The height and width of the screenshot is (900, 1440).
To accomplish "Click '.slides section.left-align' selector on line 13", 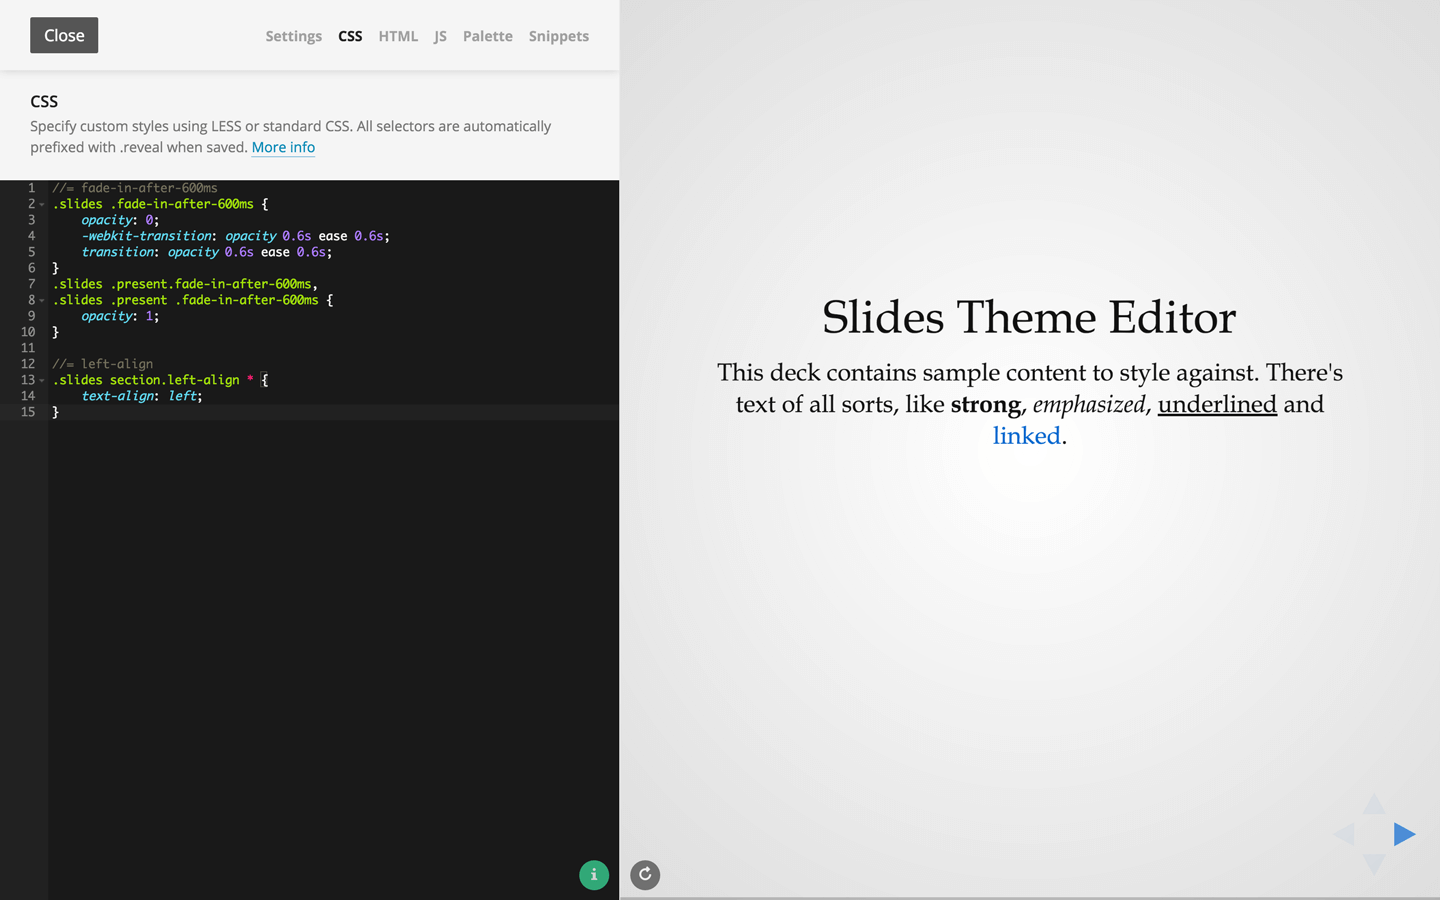I will 146,380.
